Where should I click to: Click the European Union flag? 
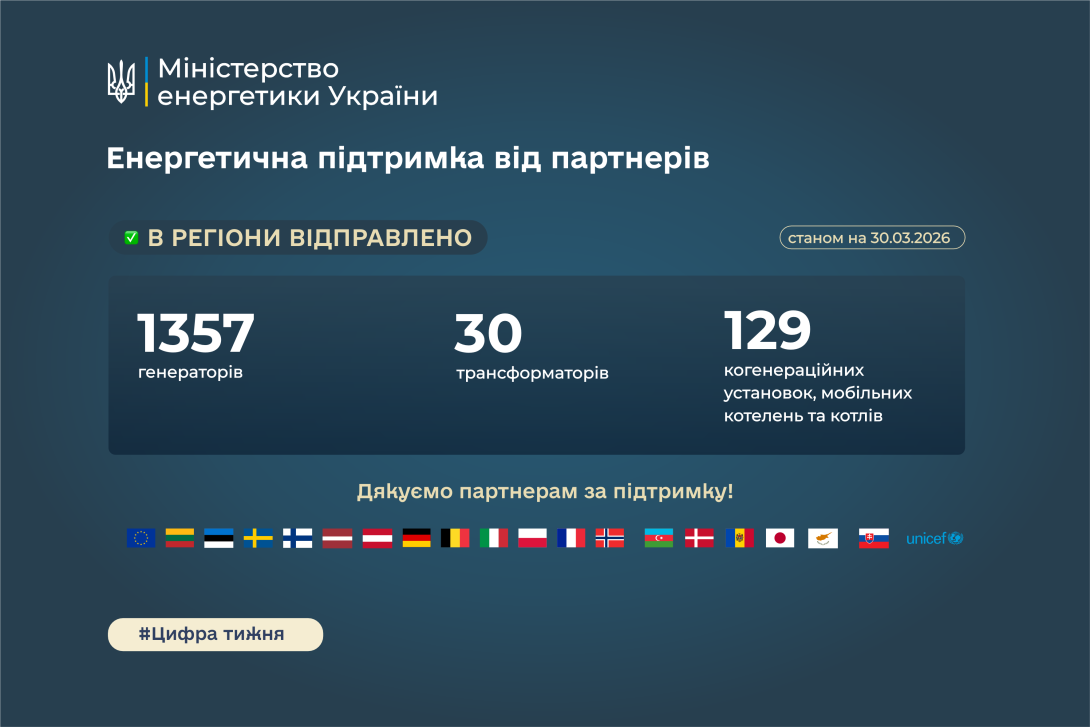pos(141,538)
